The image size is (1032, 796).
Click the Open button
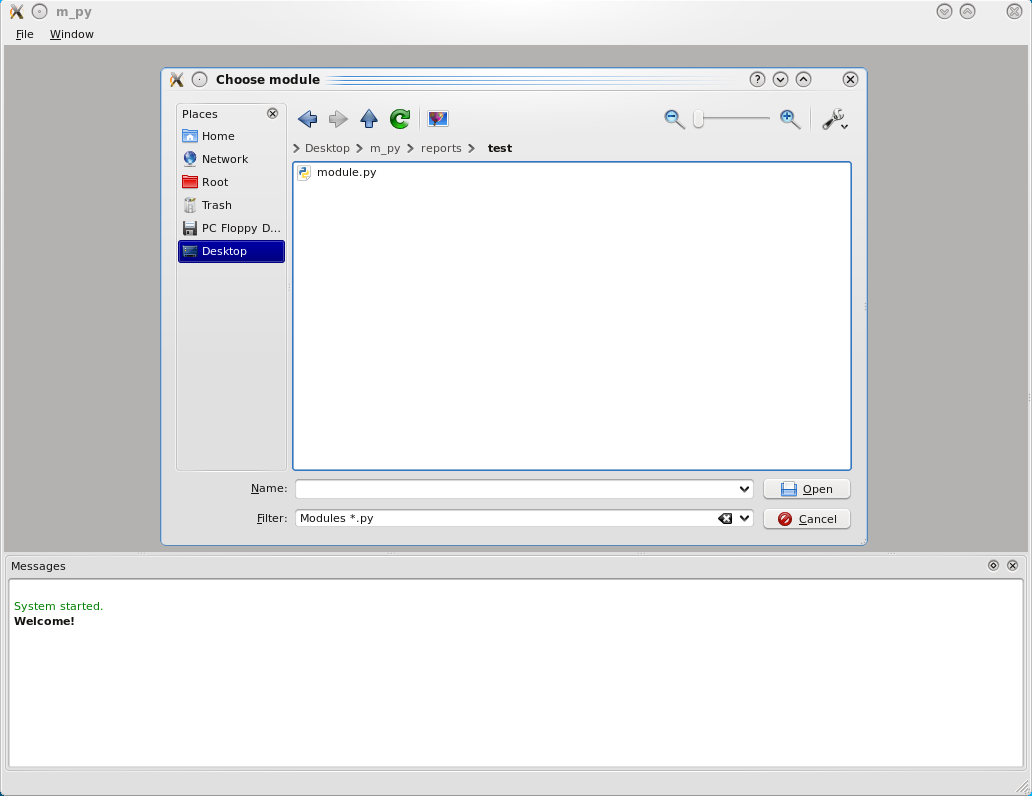click(x=806, y=489)
